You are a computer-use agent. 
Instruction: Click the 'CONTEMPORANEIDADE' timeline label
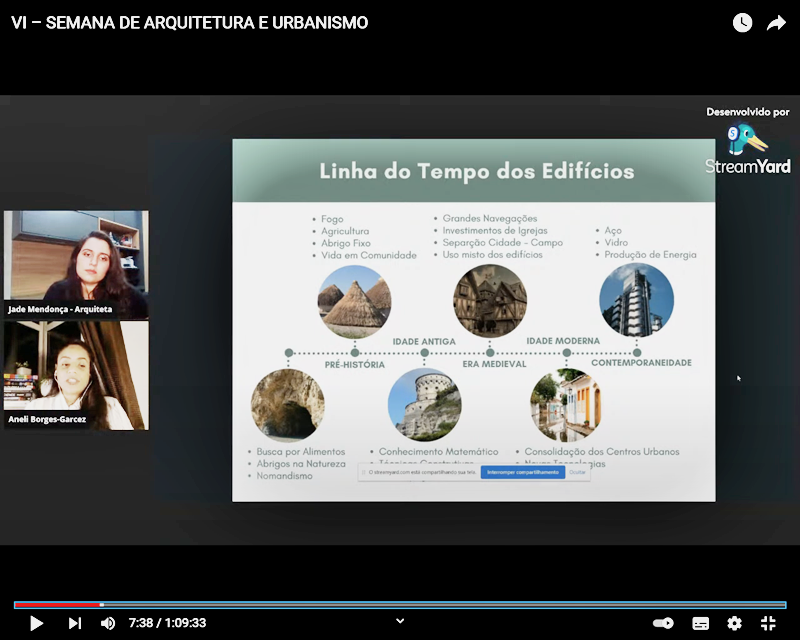[x=641, y=363]
